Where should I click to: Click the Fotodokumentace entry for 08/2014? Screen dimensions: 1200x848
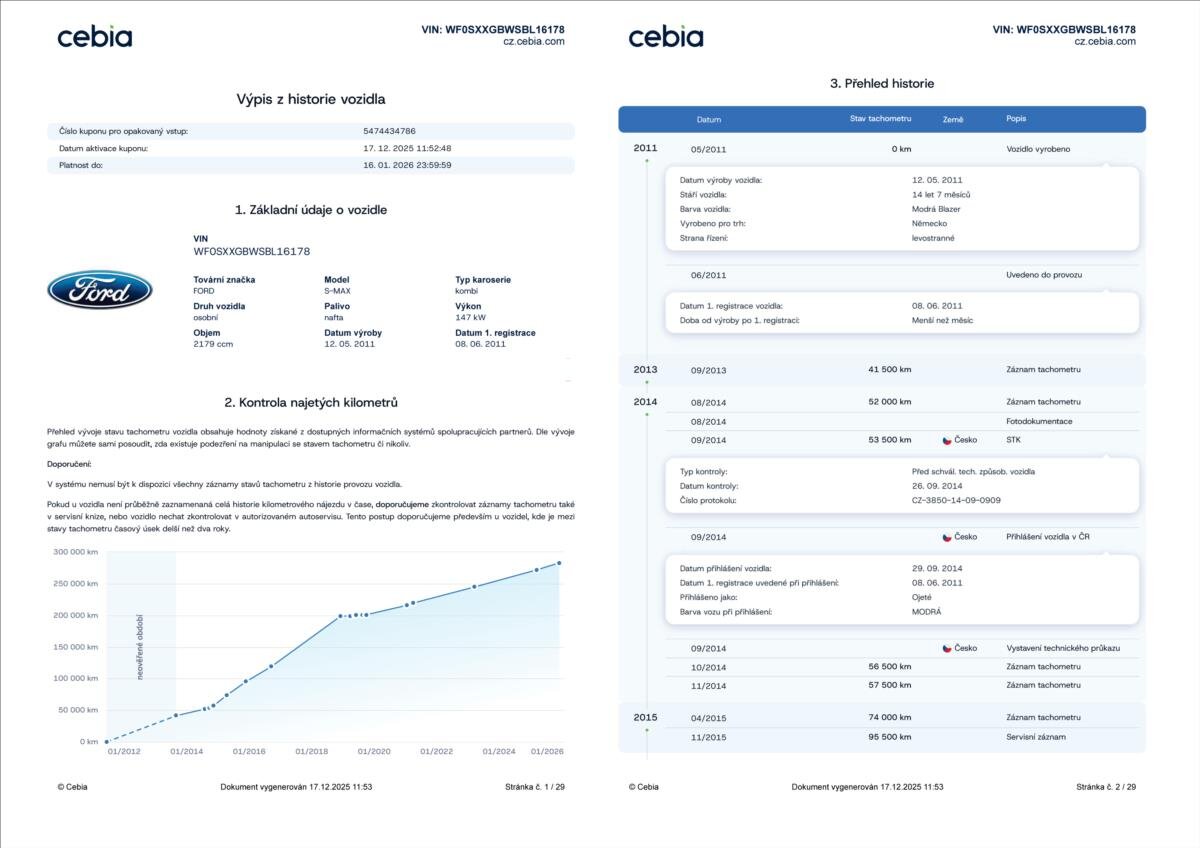[1038, 421]
